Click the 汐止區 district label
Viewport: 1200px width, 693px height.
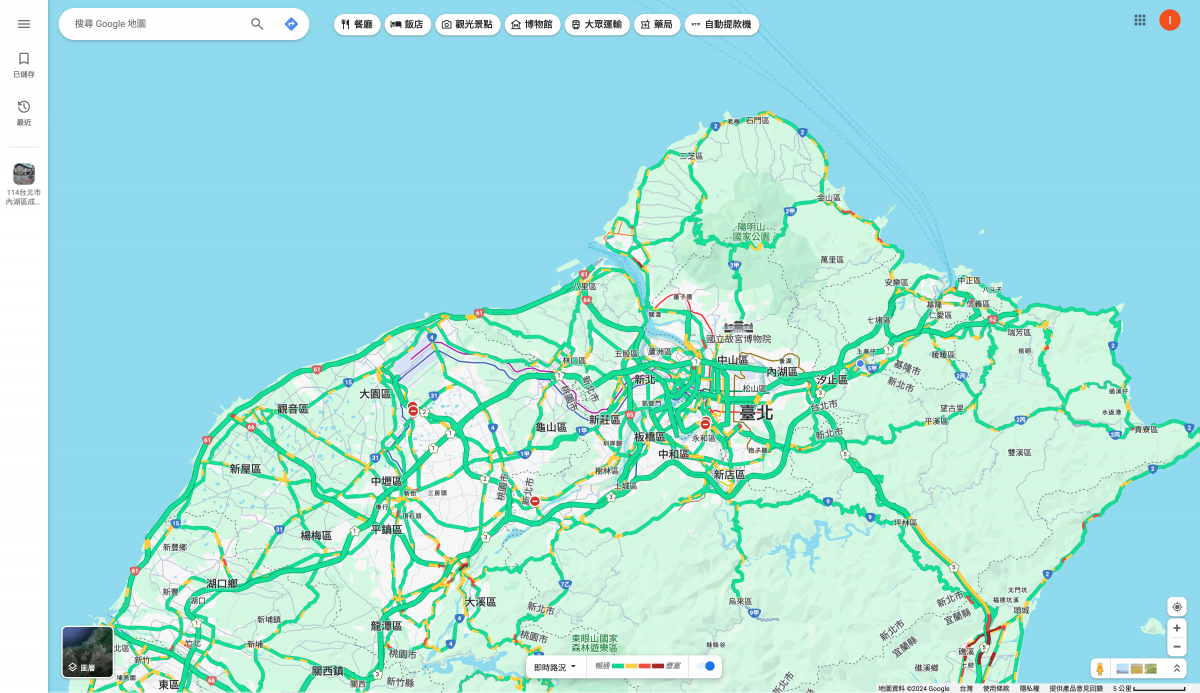click(x=832, y=379)
